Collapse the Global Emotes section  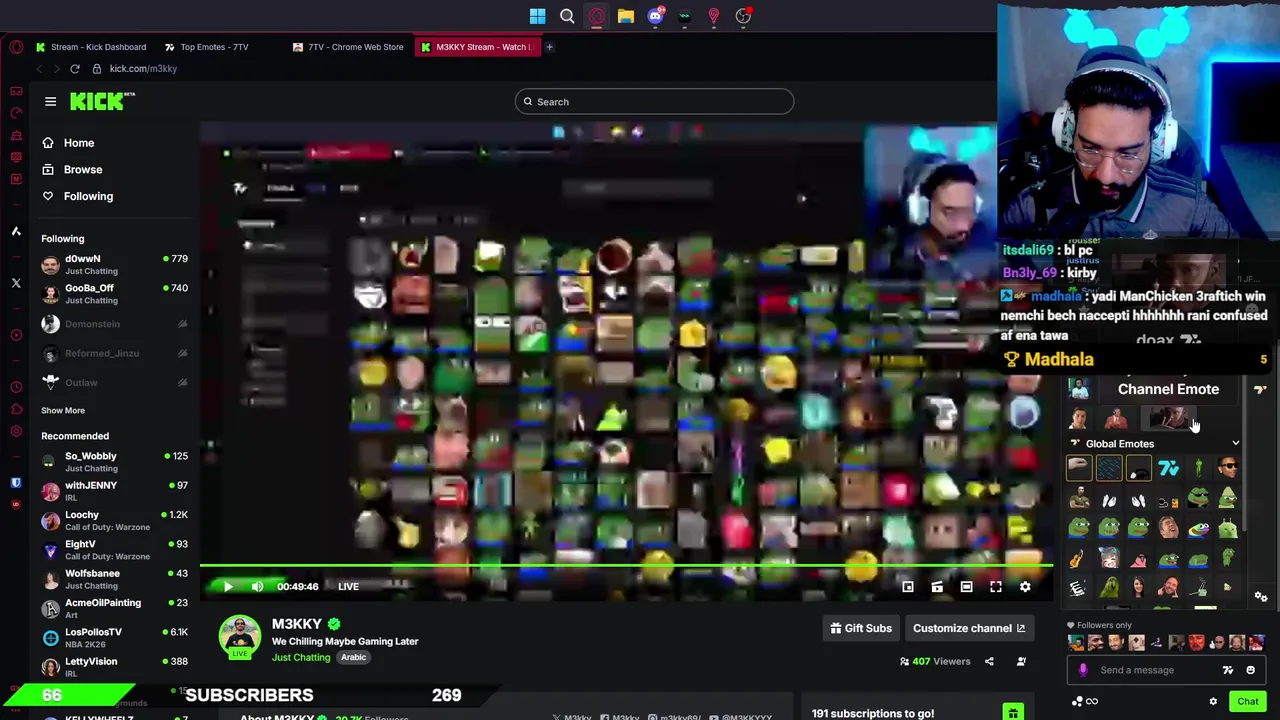pyautogui.click(x=1235, y=444)
